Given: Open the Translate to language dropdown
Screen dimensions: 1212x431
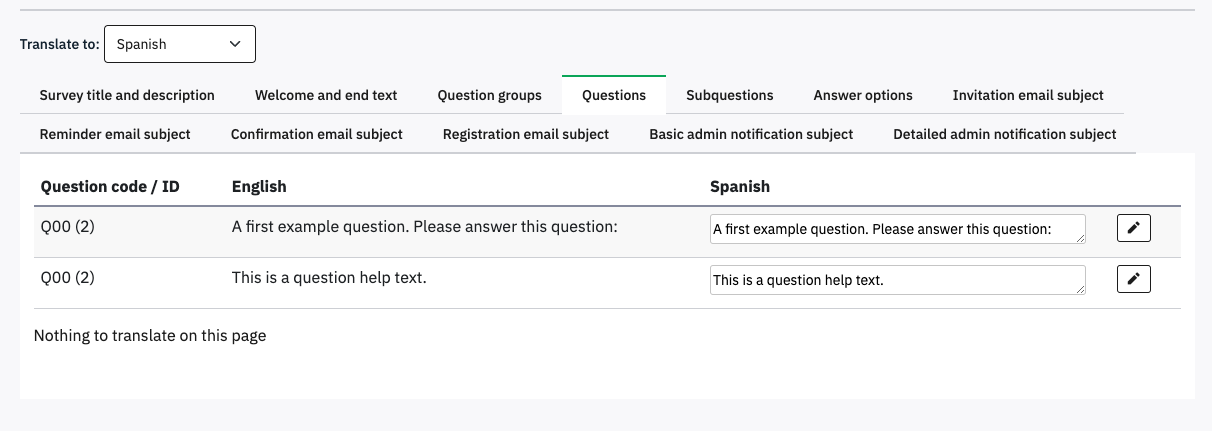Looking at the screenshot, I should [180, 44].
